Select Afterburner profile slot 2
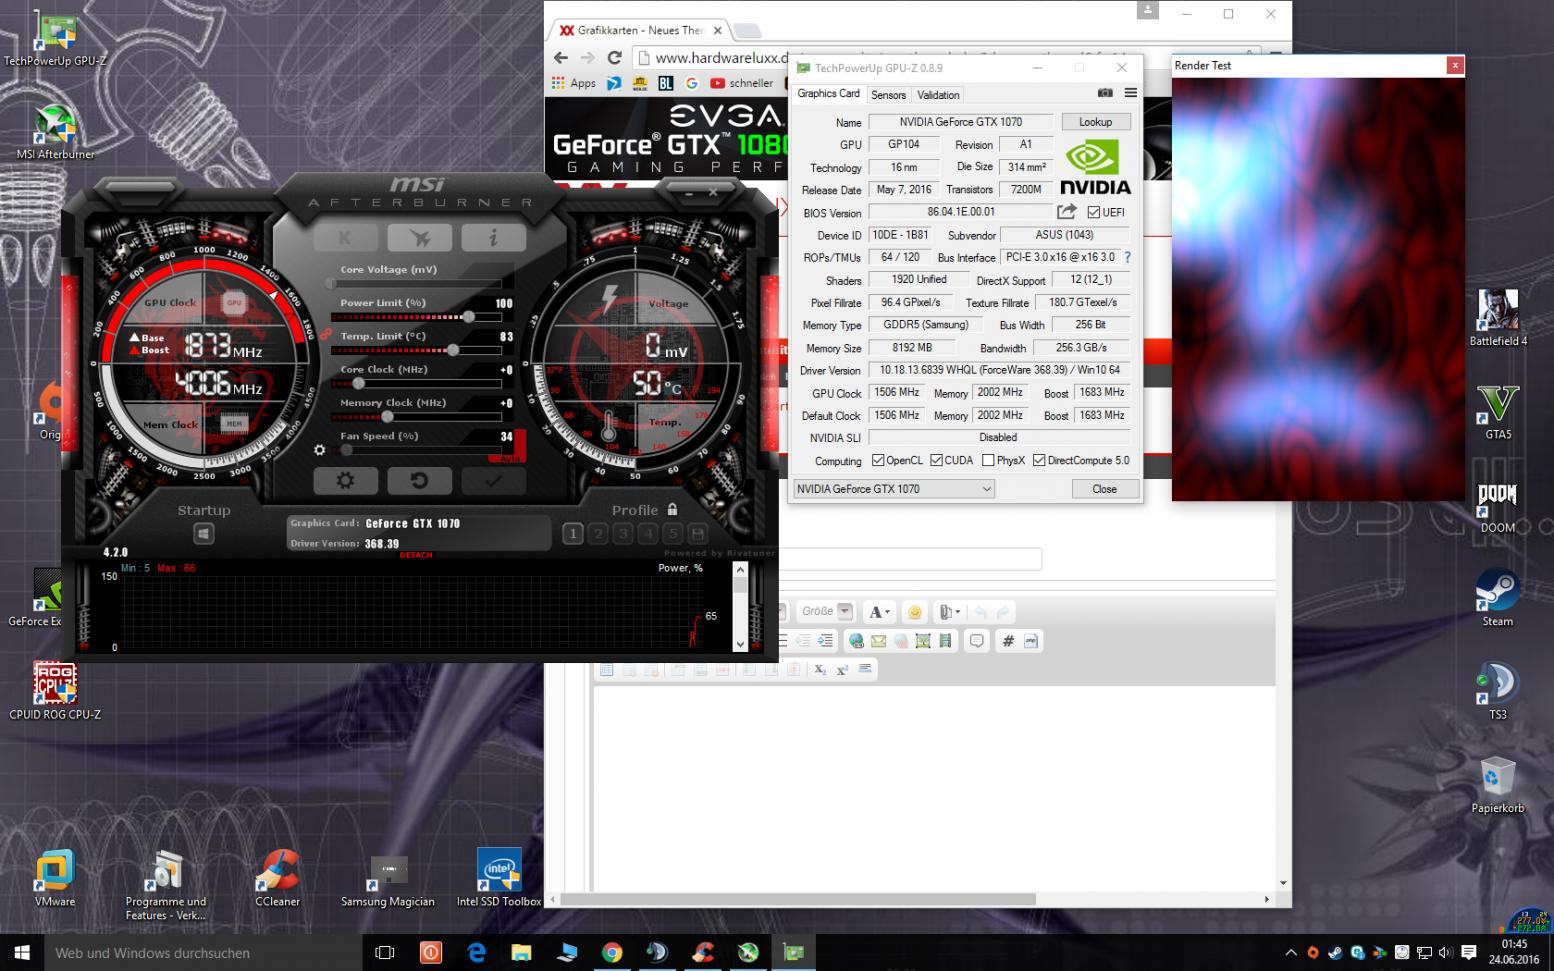Viewport: 1554px width, 971px height. coord(598,534)
